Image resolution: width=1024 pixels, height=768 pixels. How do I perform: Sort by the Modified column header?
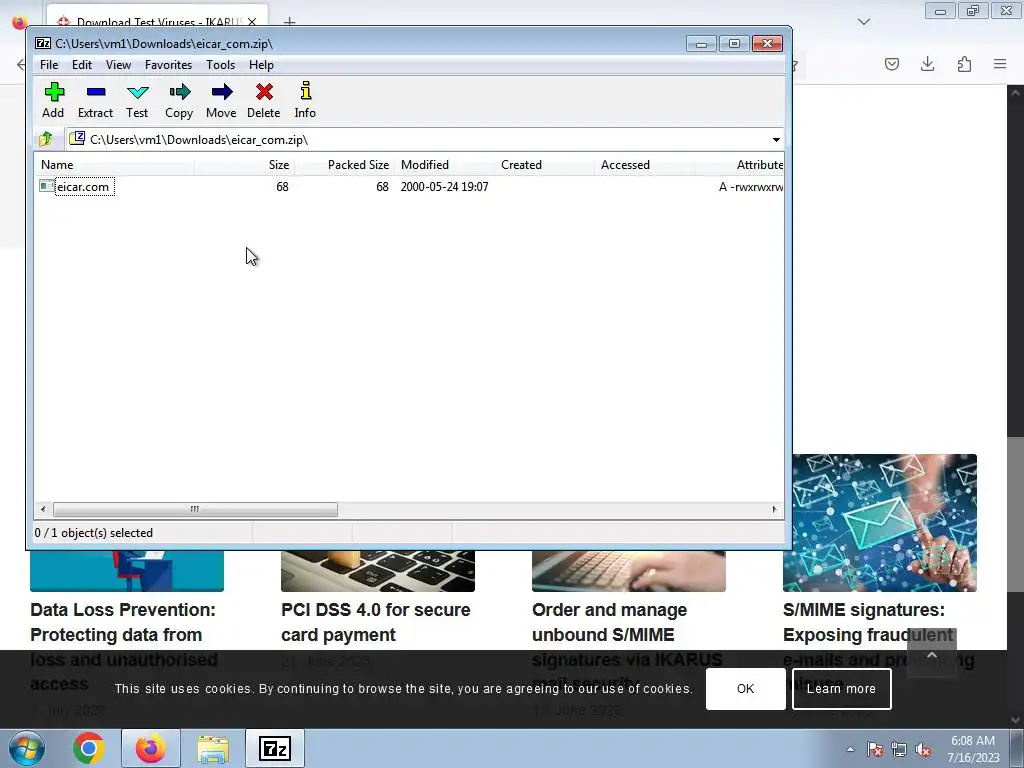click(x=444, y=165)
